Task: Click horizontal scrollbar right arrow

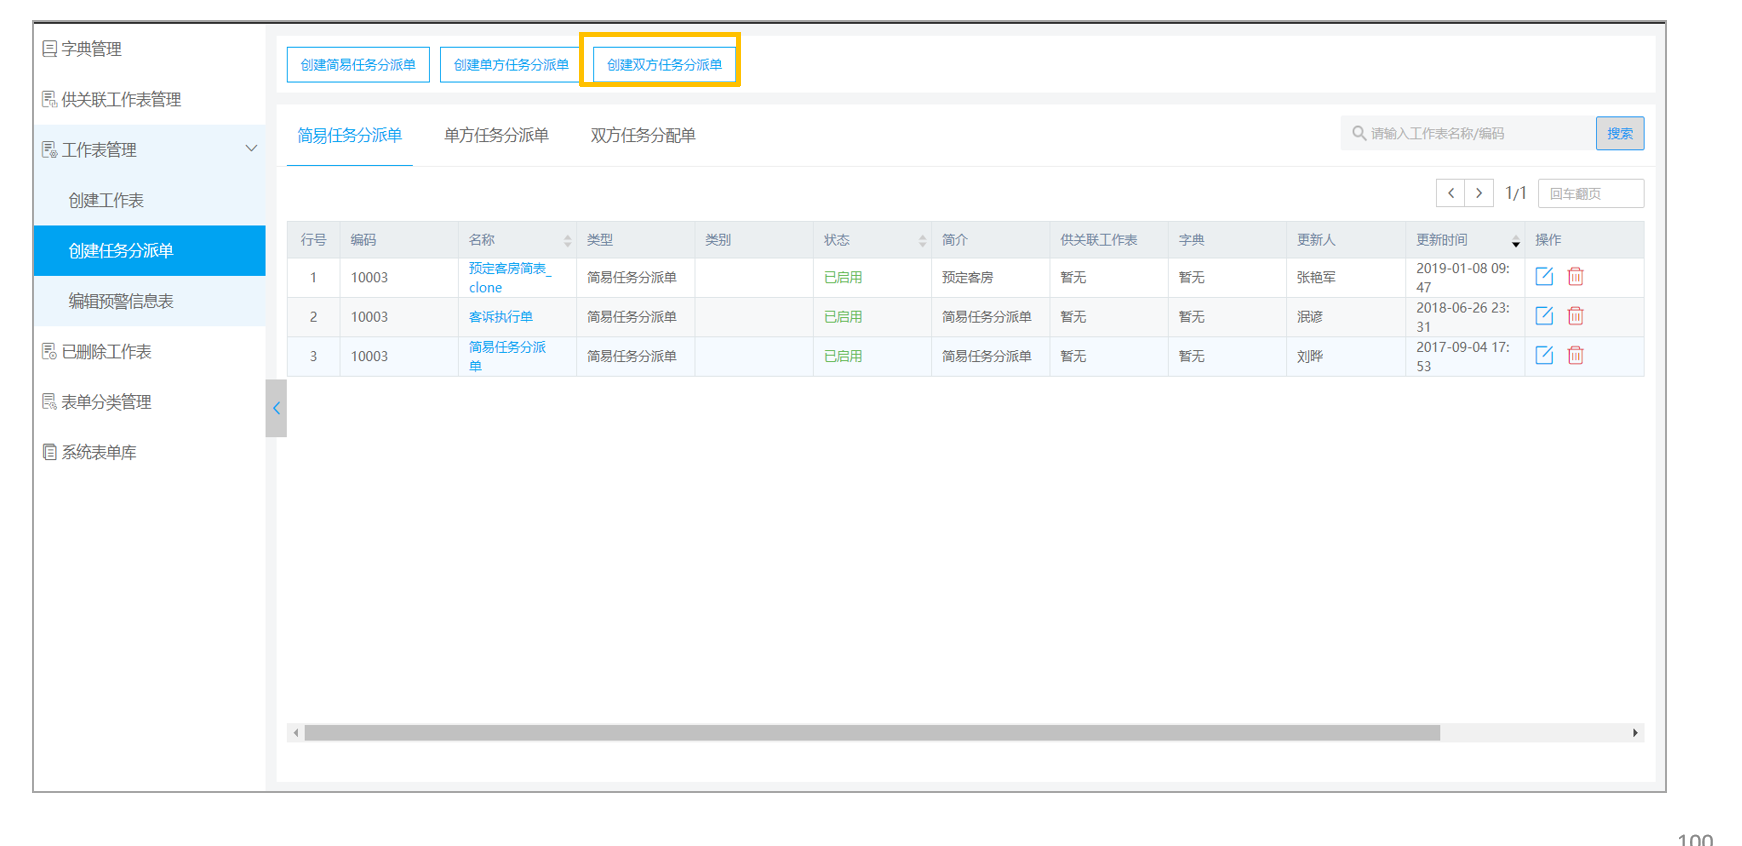Action: pos(1635,733)
